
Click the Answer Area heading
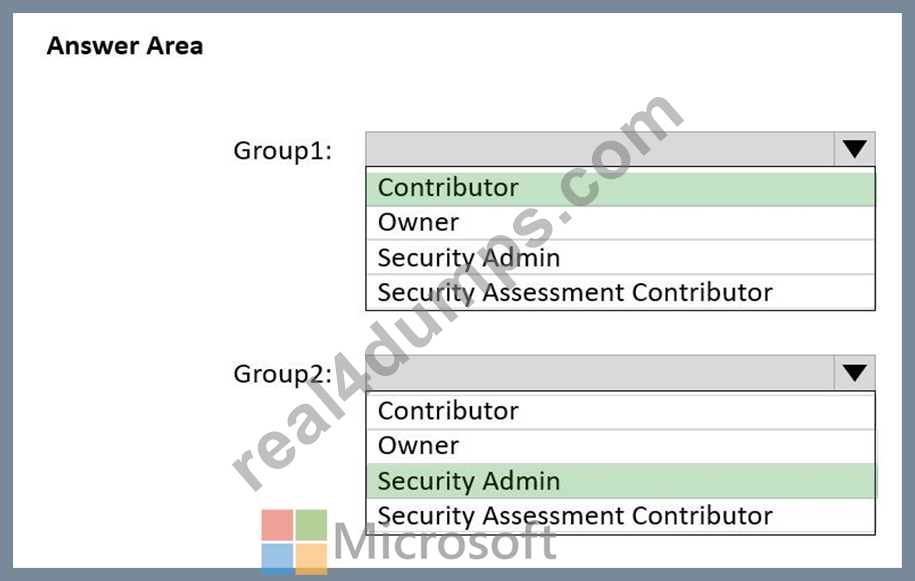tap(125, 46)
